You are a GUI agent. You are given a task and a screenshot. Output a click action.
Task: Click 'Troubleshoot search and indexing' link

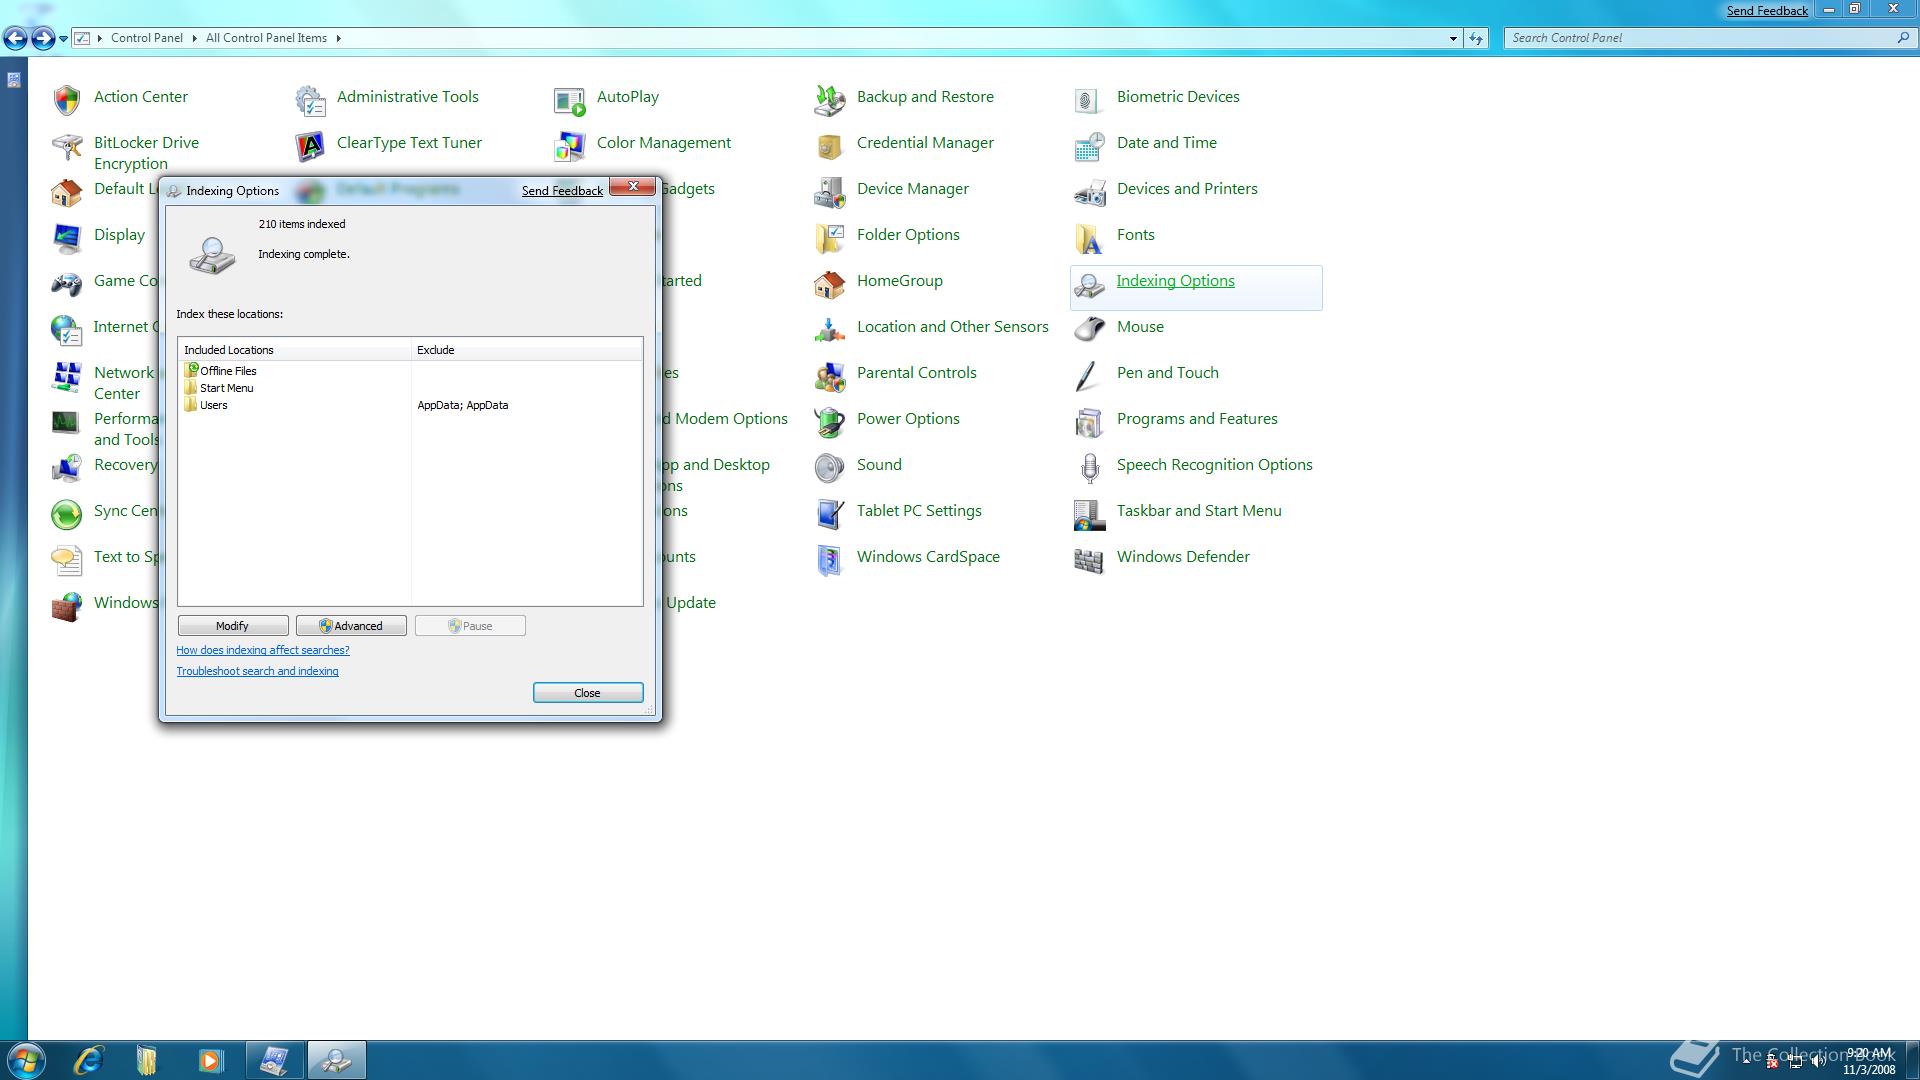pos(258,671)
